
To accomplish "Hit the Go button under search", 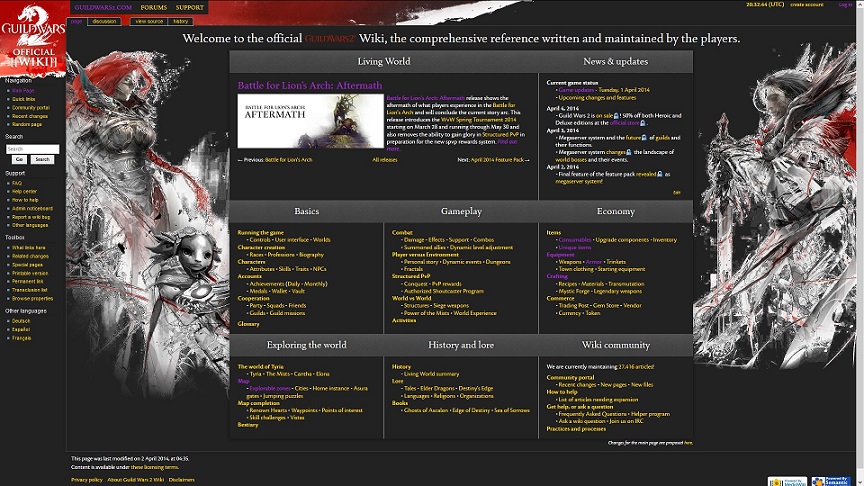I will 19,160.
